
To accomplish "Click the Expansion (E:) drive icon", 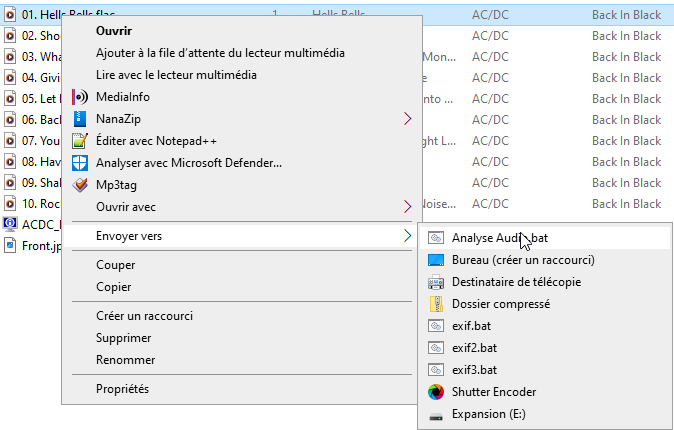I will click(435, 414).
